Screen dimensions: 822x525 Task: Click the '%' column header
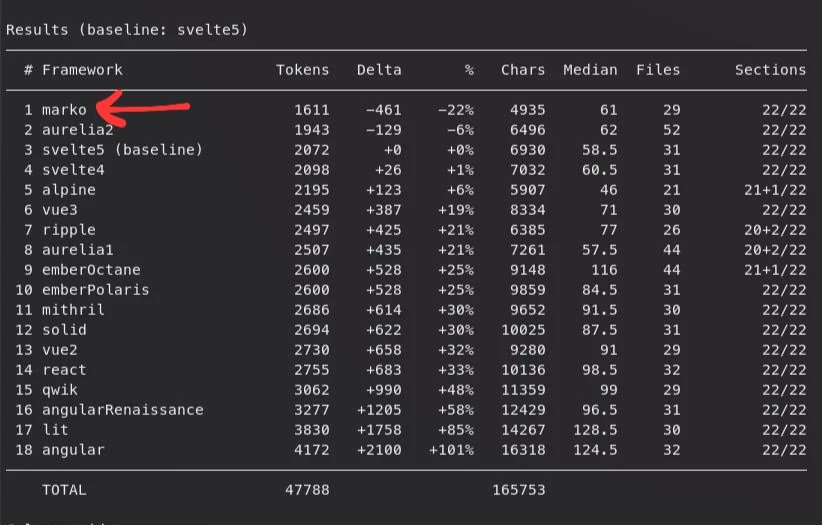click(x=469, y=70)
